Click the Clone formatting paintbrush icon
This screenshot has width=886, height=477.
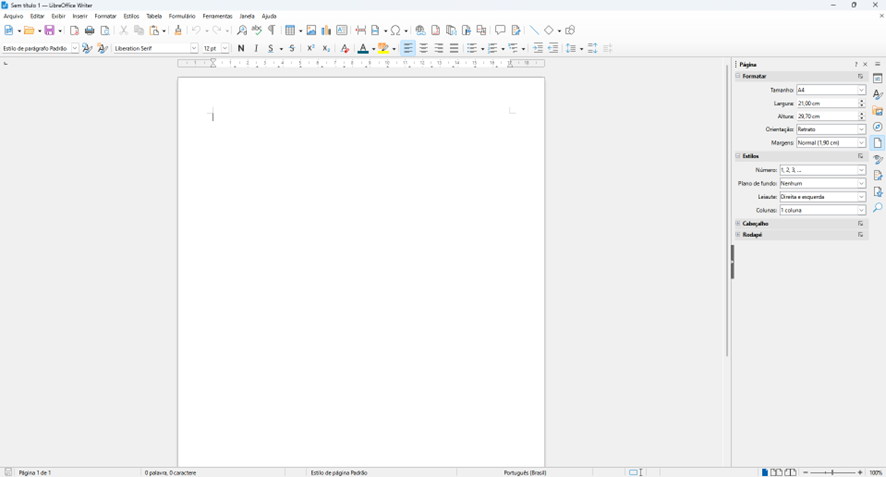pyautogui.click(x=178, y=31)
